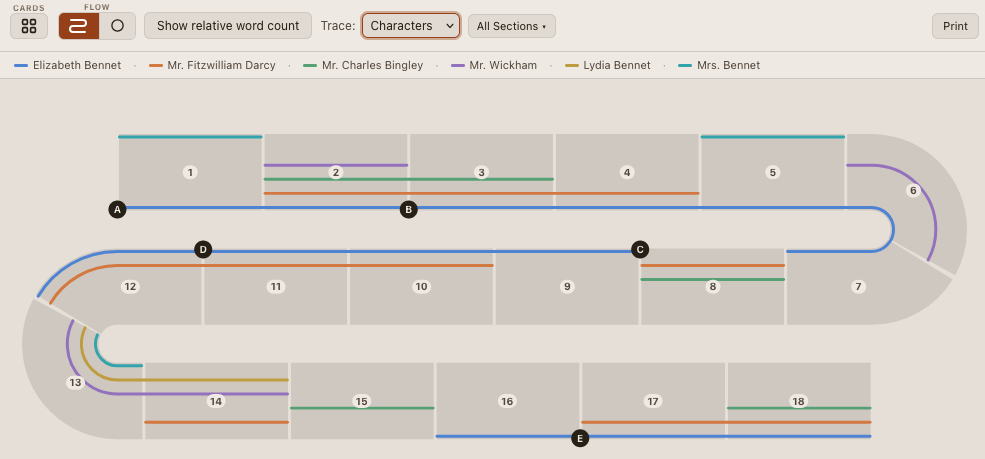This screenshot has width=985, height=459.
Task: Open scene 10 tile
Action: tap(422, 287)
